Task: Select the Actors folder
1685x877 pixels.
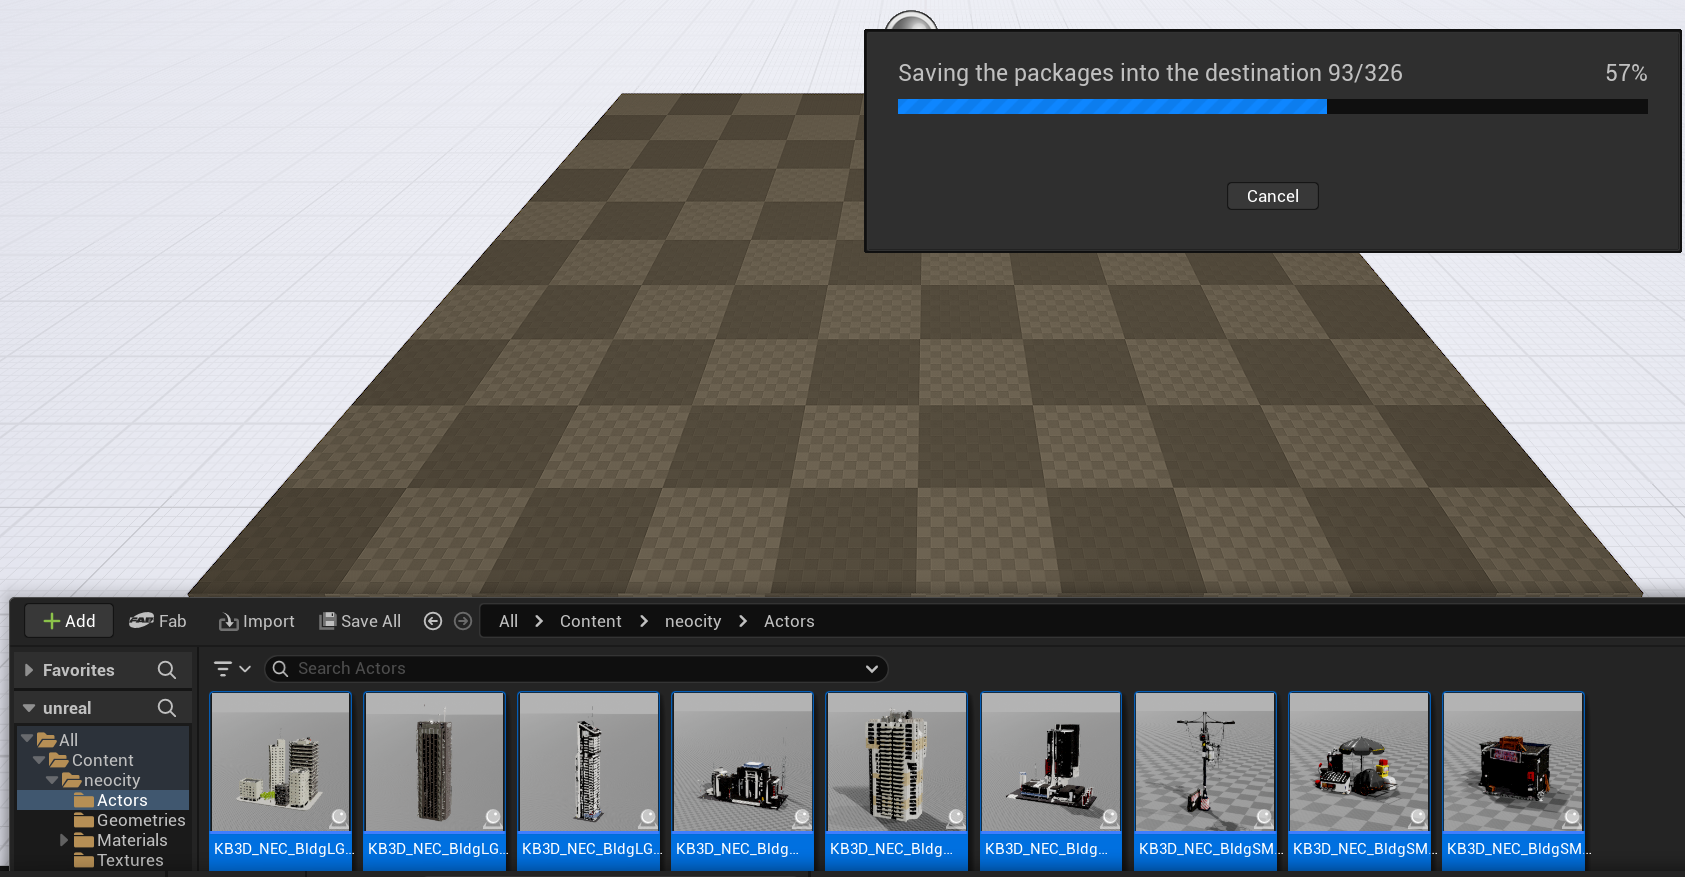Action: 111,800
